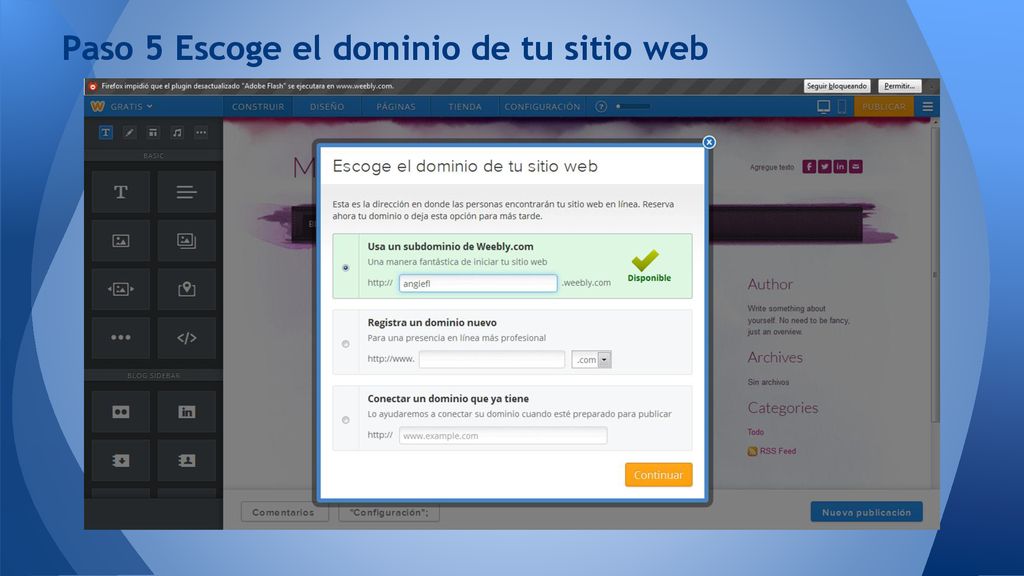Select Registra un dominio nuevo radio
This screenshot has height=576, width=1024.
345,344
